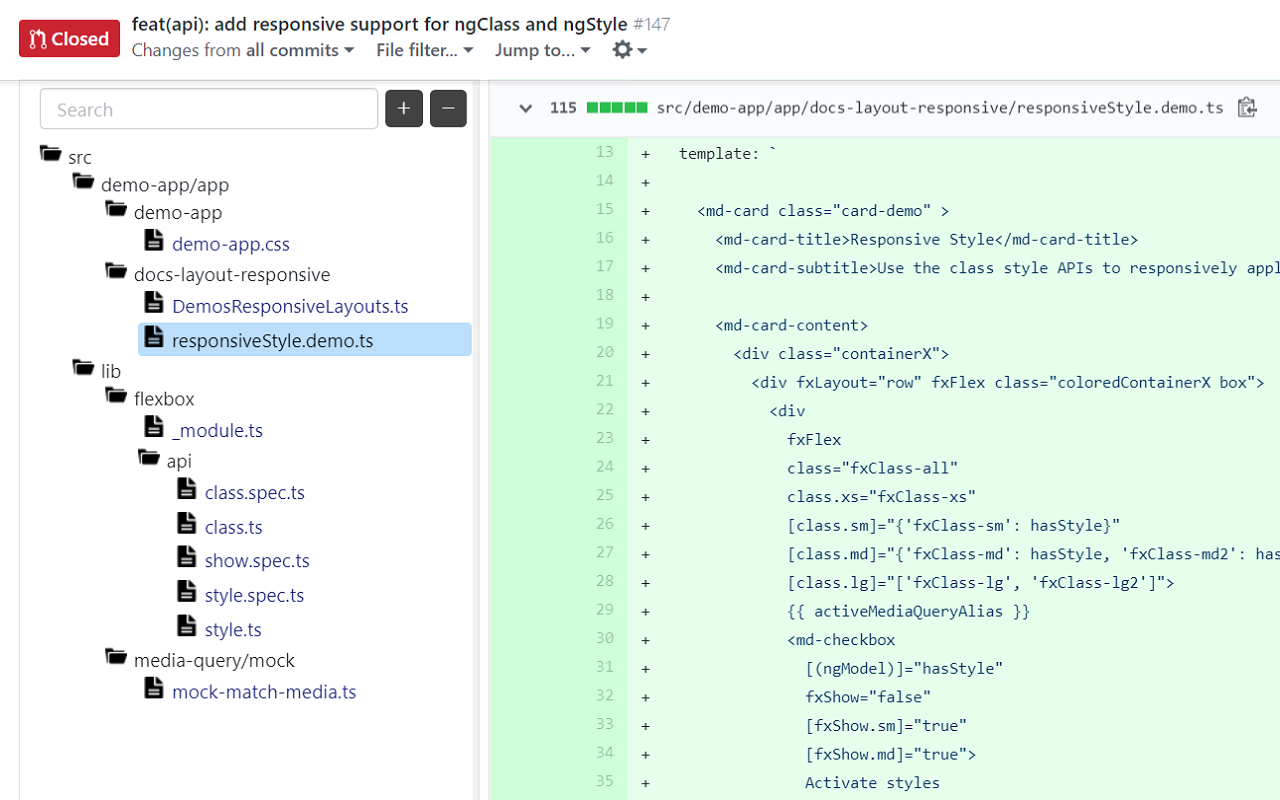Click the file icon beside demo-app.css
Viewport: 1280px width, 800px height.
(153, 240)
